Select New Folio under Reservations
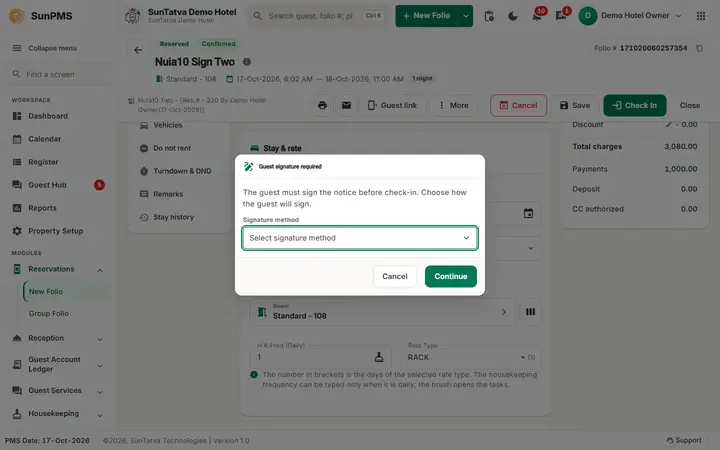The image size is (720, 450). [46, 292]
